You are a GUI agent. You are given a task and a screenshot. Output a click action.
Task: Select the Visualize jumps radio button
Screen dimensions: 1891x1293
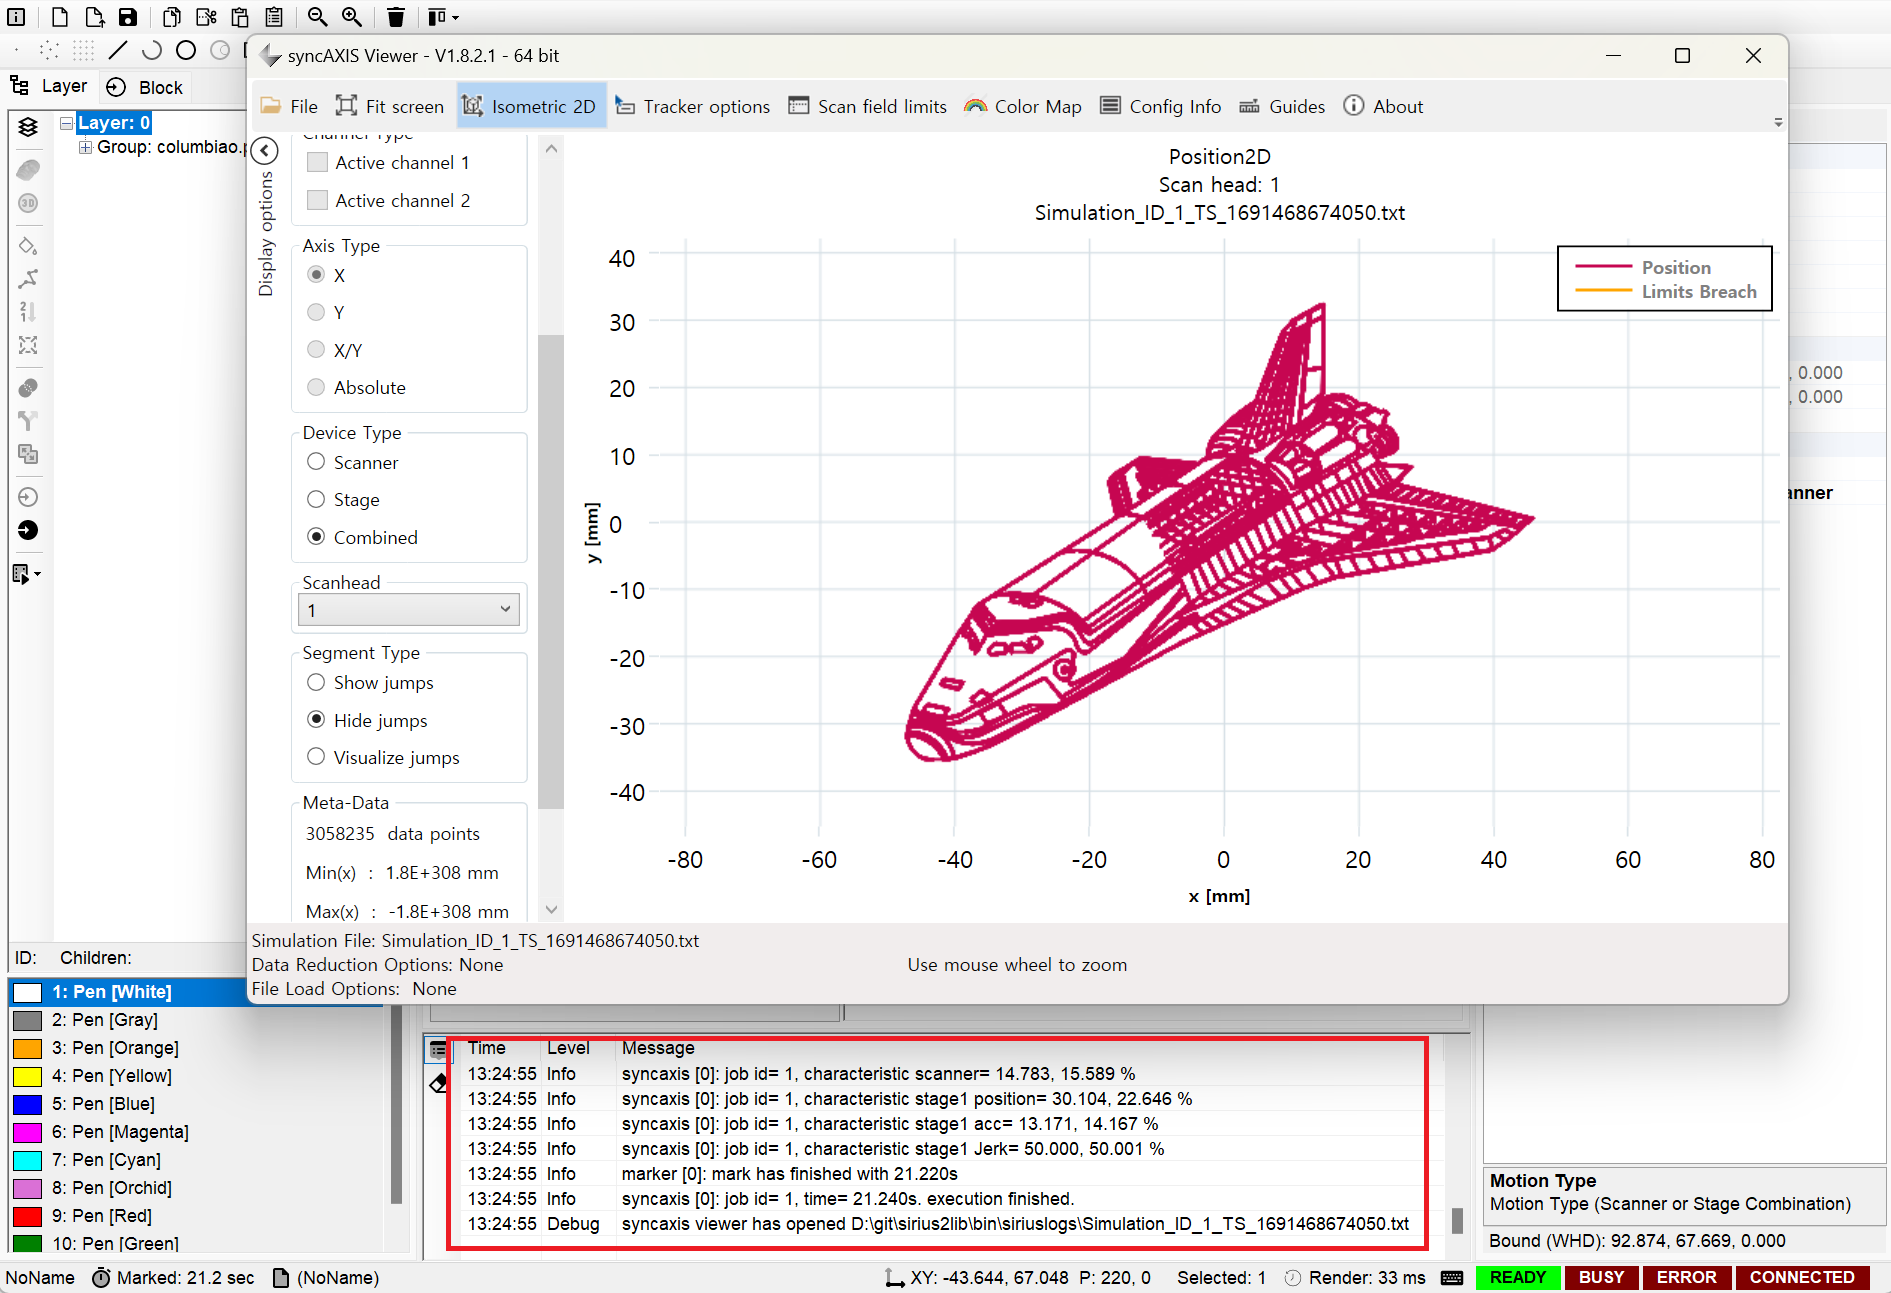(x=316, y=757)
